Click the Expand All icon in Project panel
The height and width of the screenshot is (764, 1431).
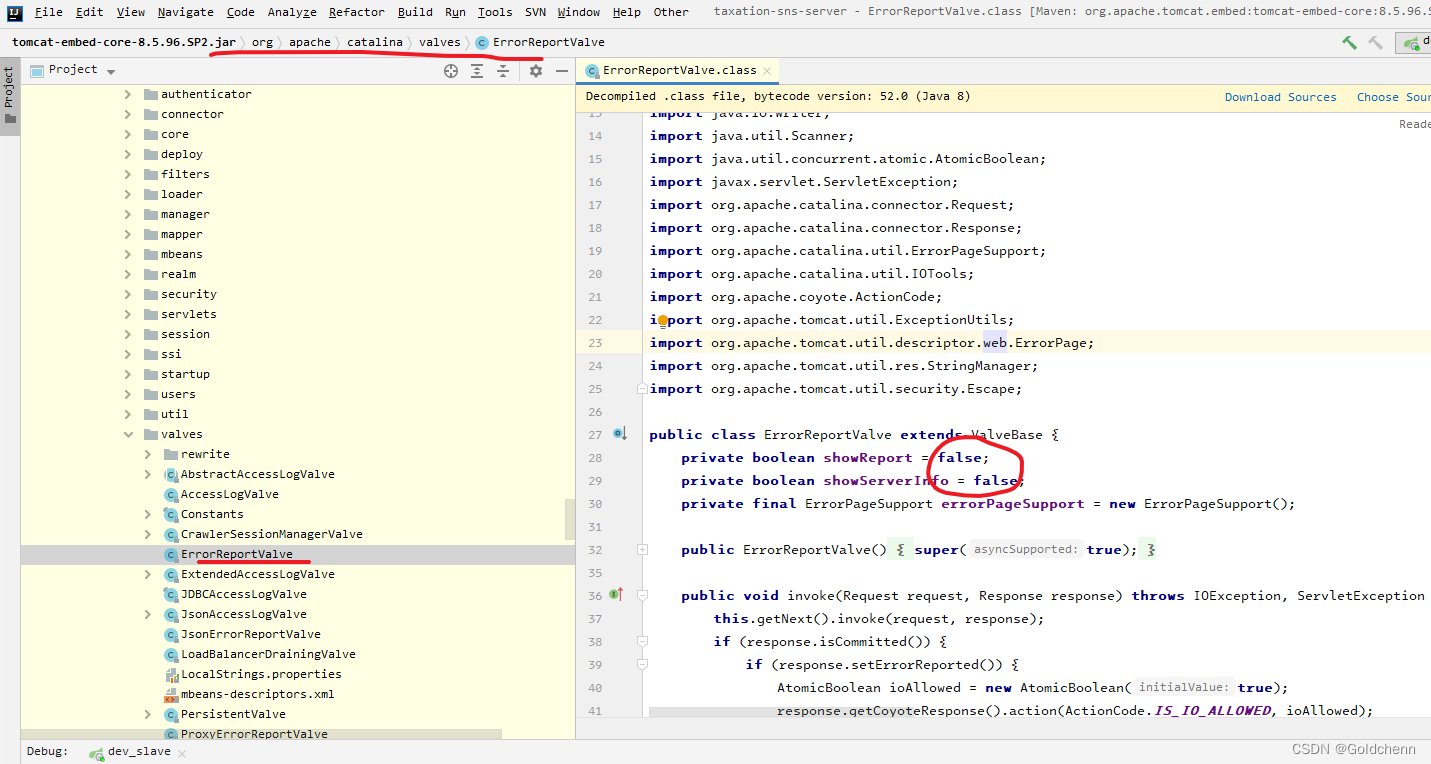pos(477,70)
